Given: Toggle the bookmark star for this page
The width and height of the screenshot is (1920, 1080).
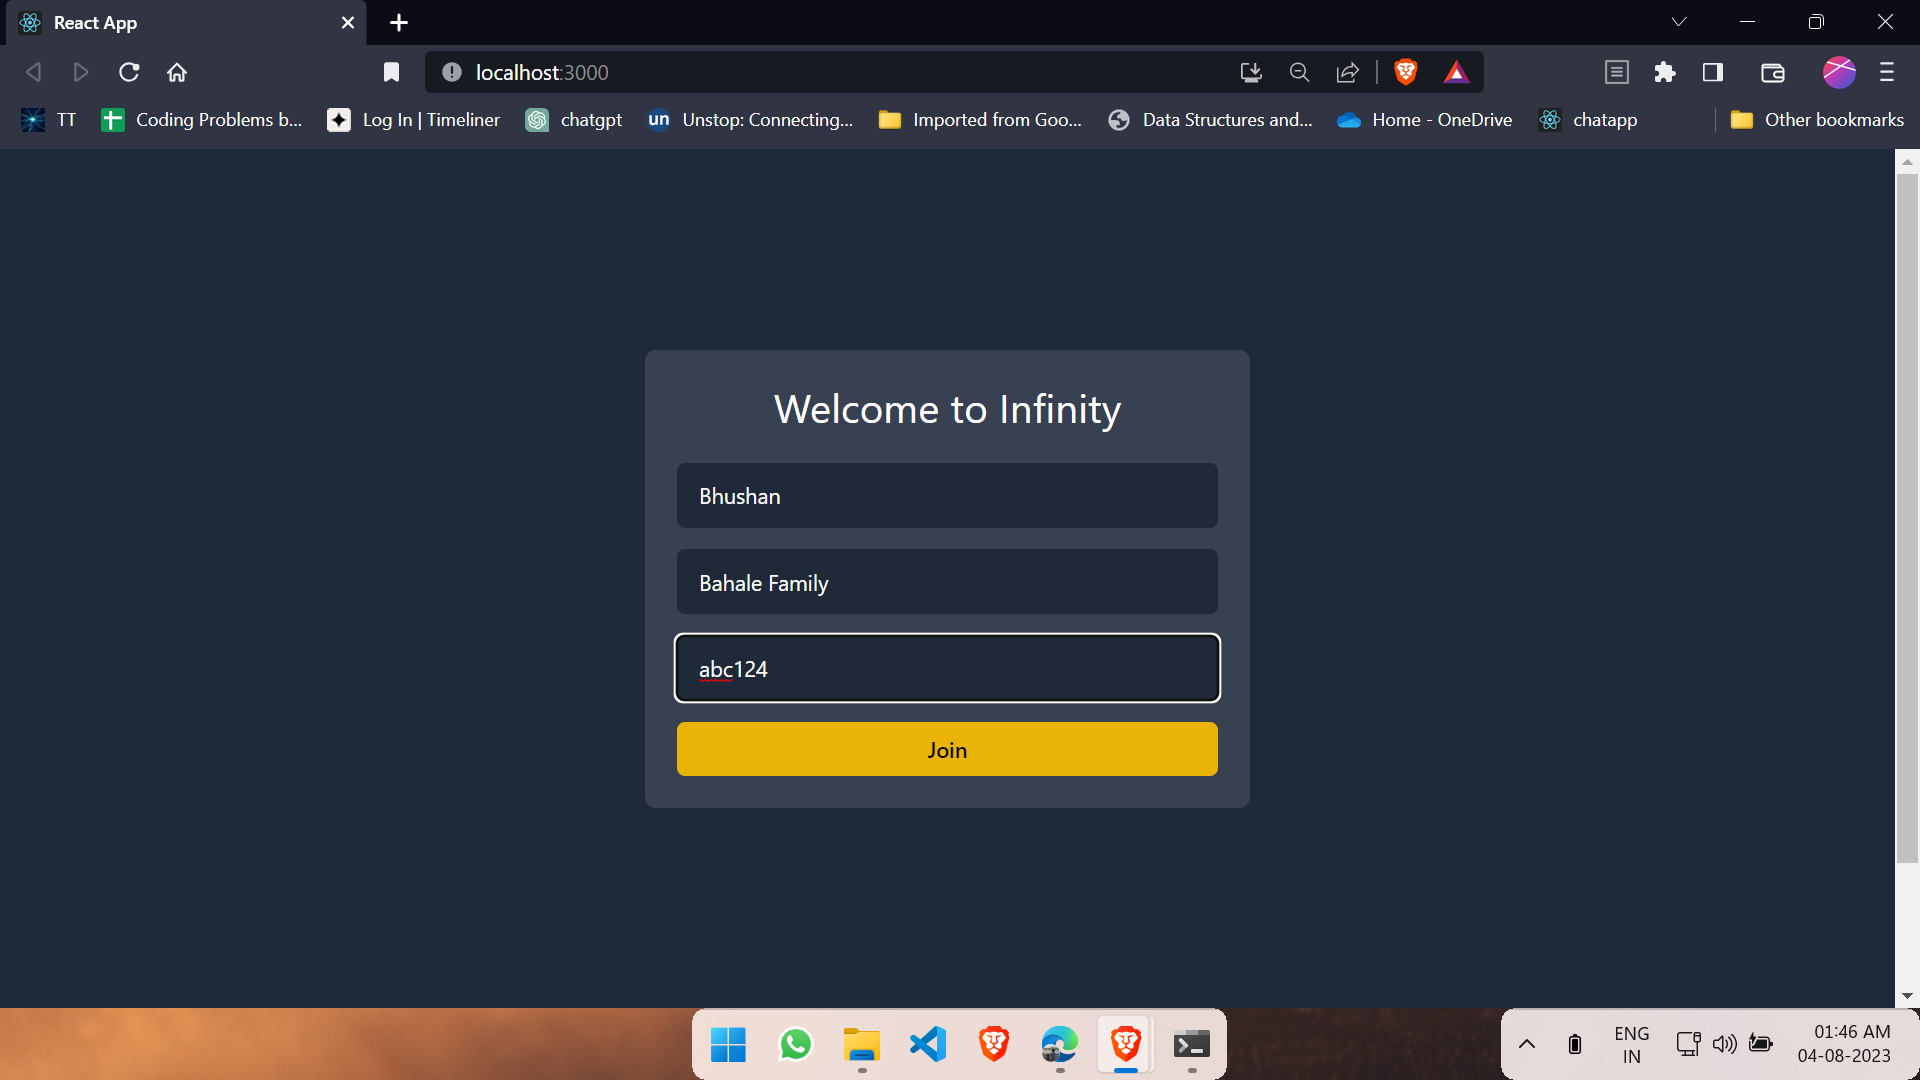Looking at the screenshot, I should 391,72.
